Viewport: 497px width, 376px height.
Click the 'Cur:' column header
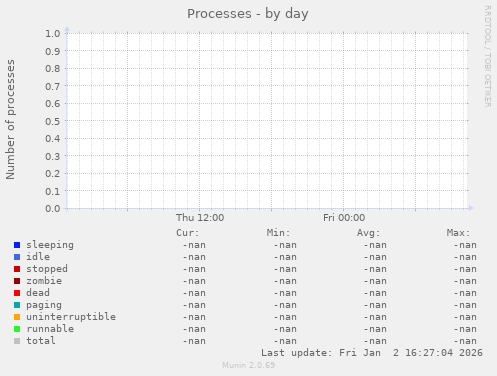click(x=188, y=233)
